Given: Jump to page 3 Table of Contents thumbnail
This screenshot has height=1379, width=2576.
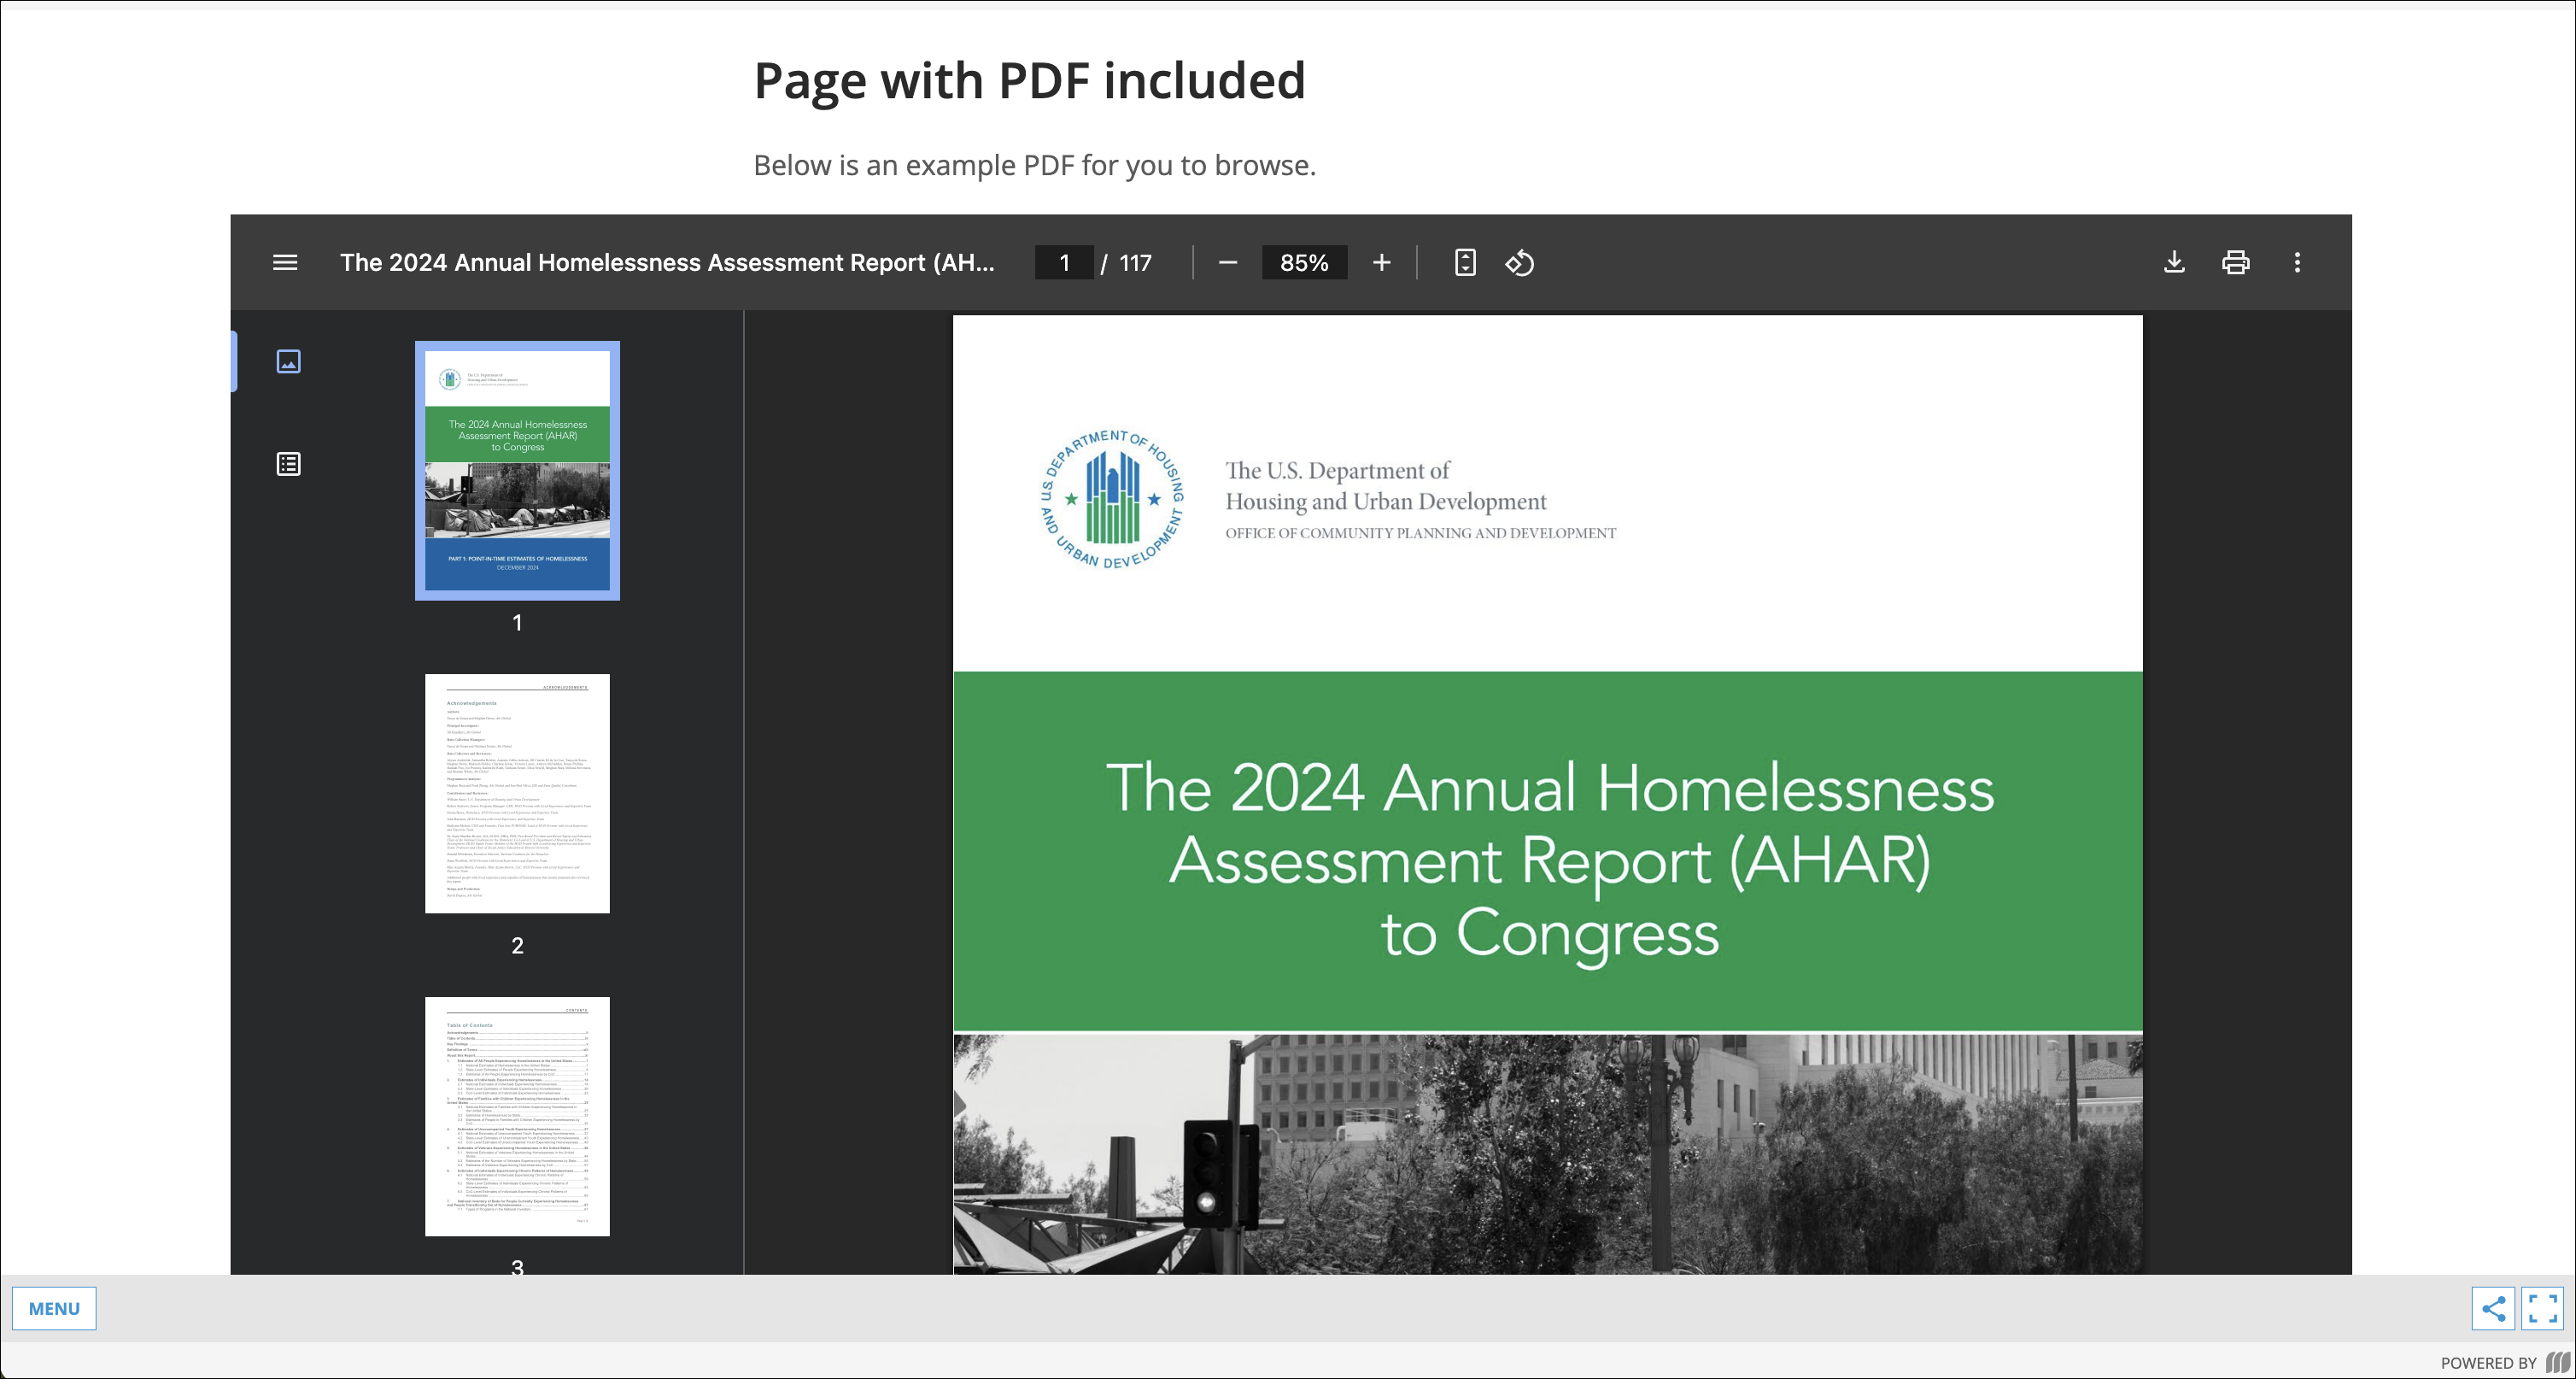Looking at the screenshot, I should tap(517, 1116).
